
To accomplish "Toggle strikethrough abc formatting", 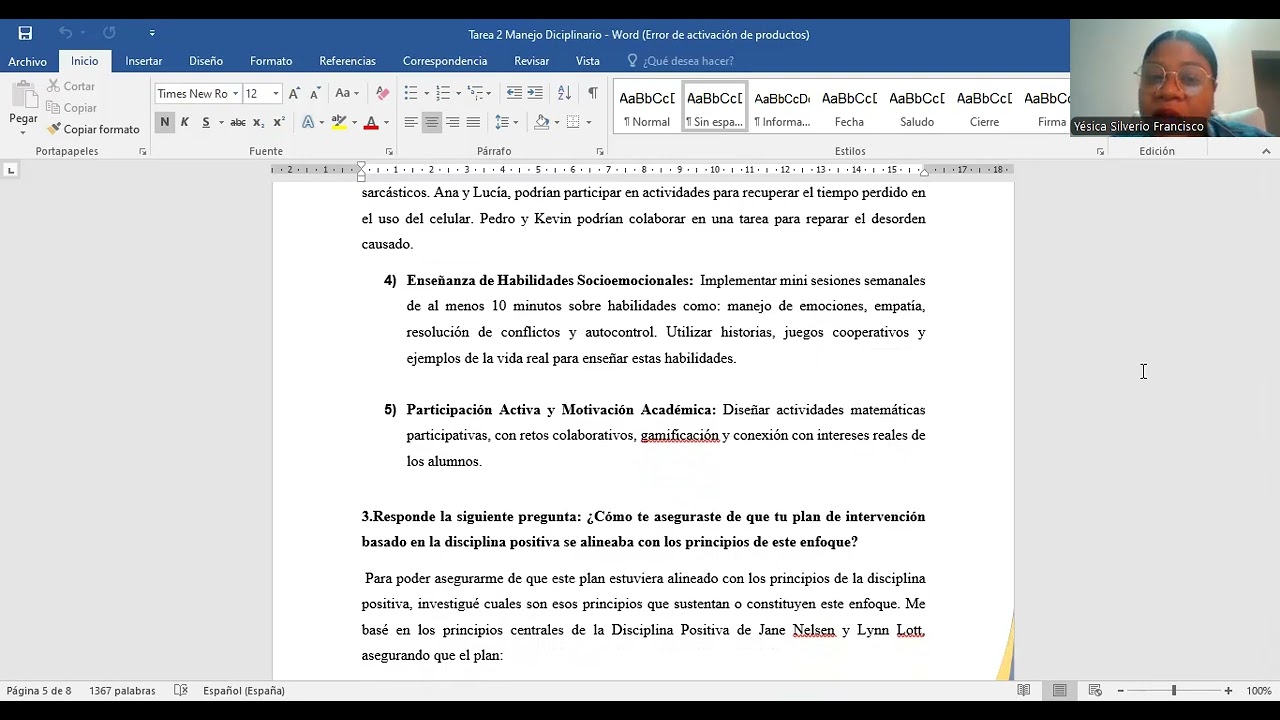I will pyautogui.click(x=238, y=122).
